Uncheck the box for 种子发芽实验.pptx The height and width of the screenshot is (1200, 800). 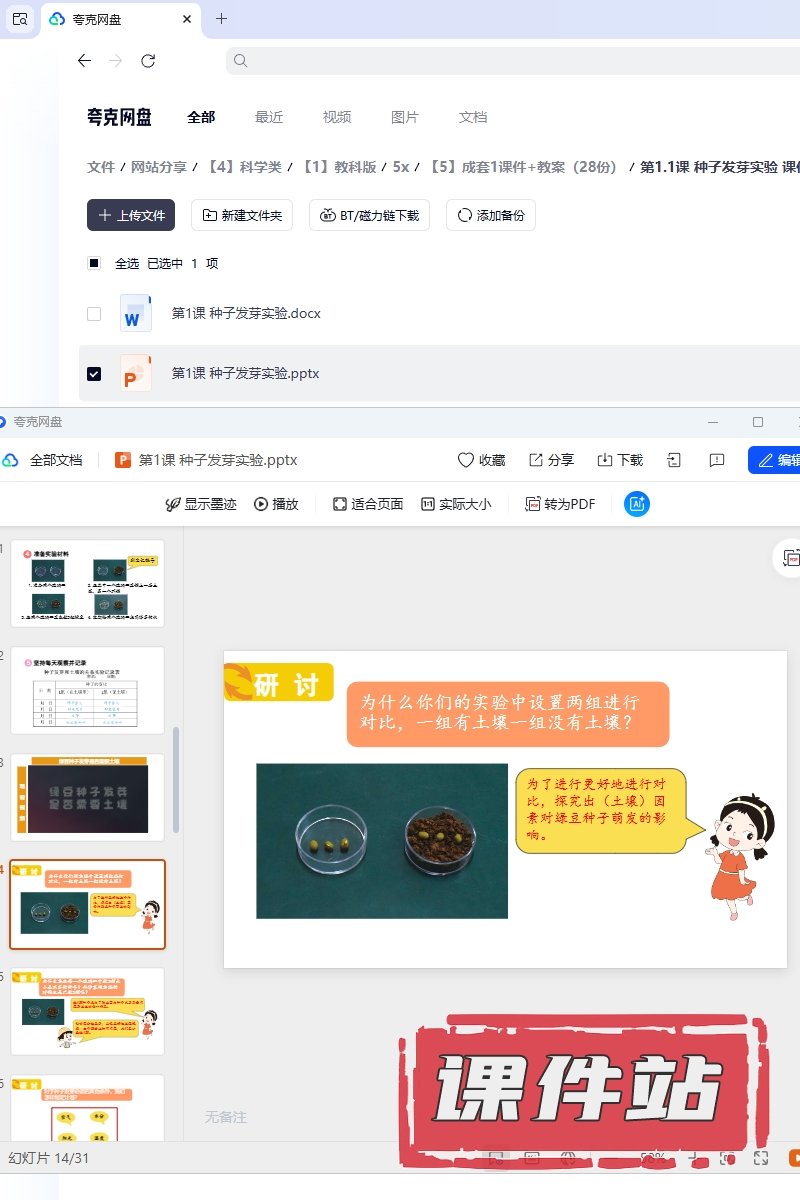(x=94, y=373)
